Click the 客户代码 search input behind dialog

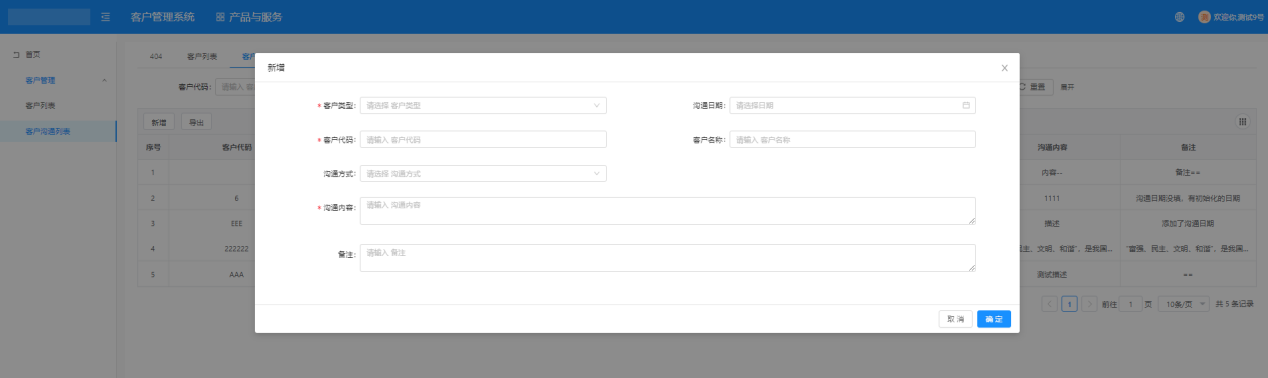[x=235, y=87]
